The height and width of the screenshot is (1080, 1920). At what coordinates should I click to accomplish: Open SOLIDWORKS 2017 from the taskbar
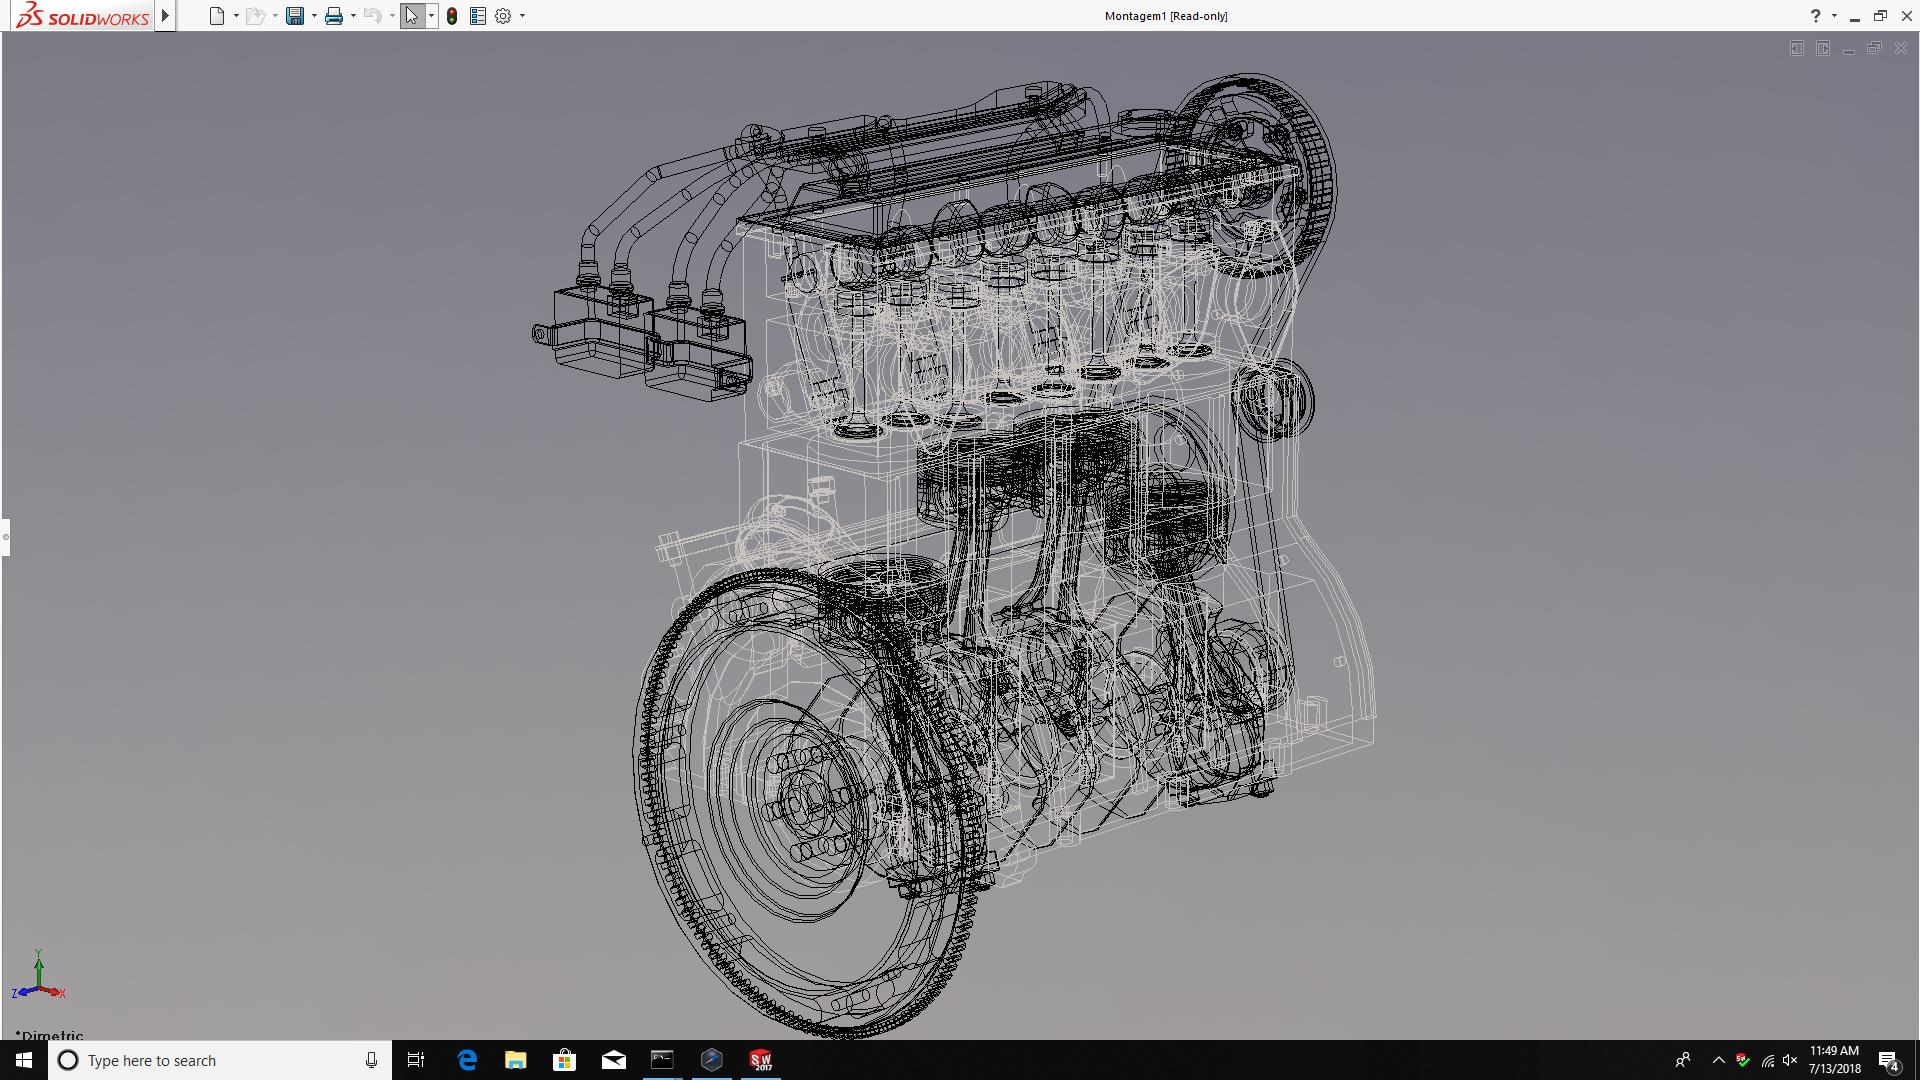[x=761, y=1060]
